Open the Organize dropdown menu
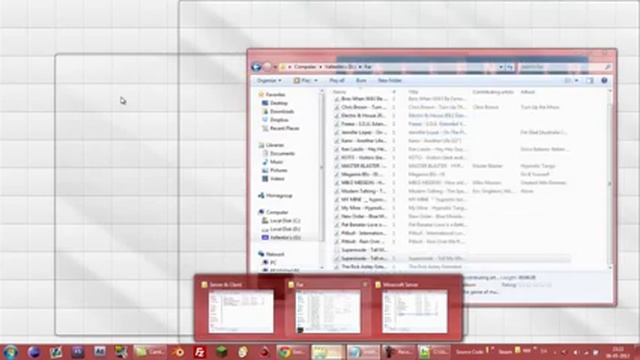 (269, 80)
